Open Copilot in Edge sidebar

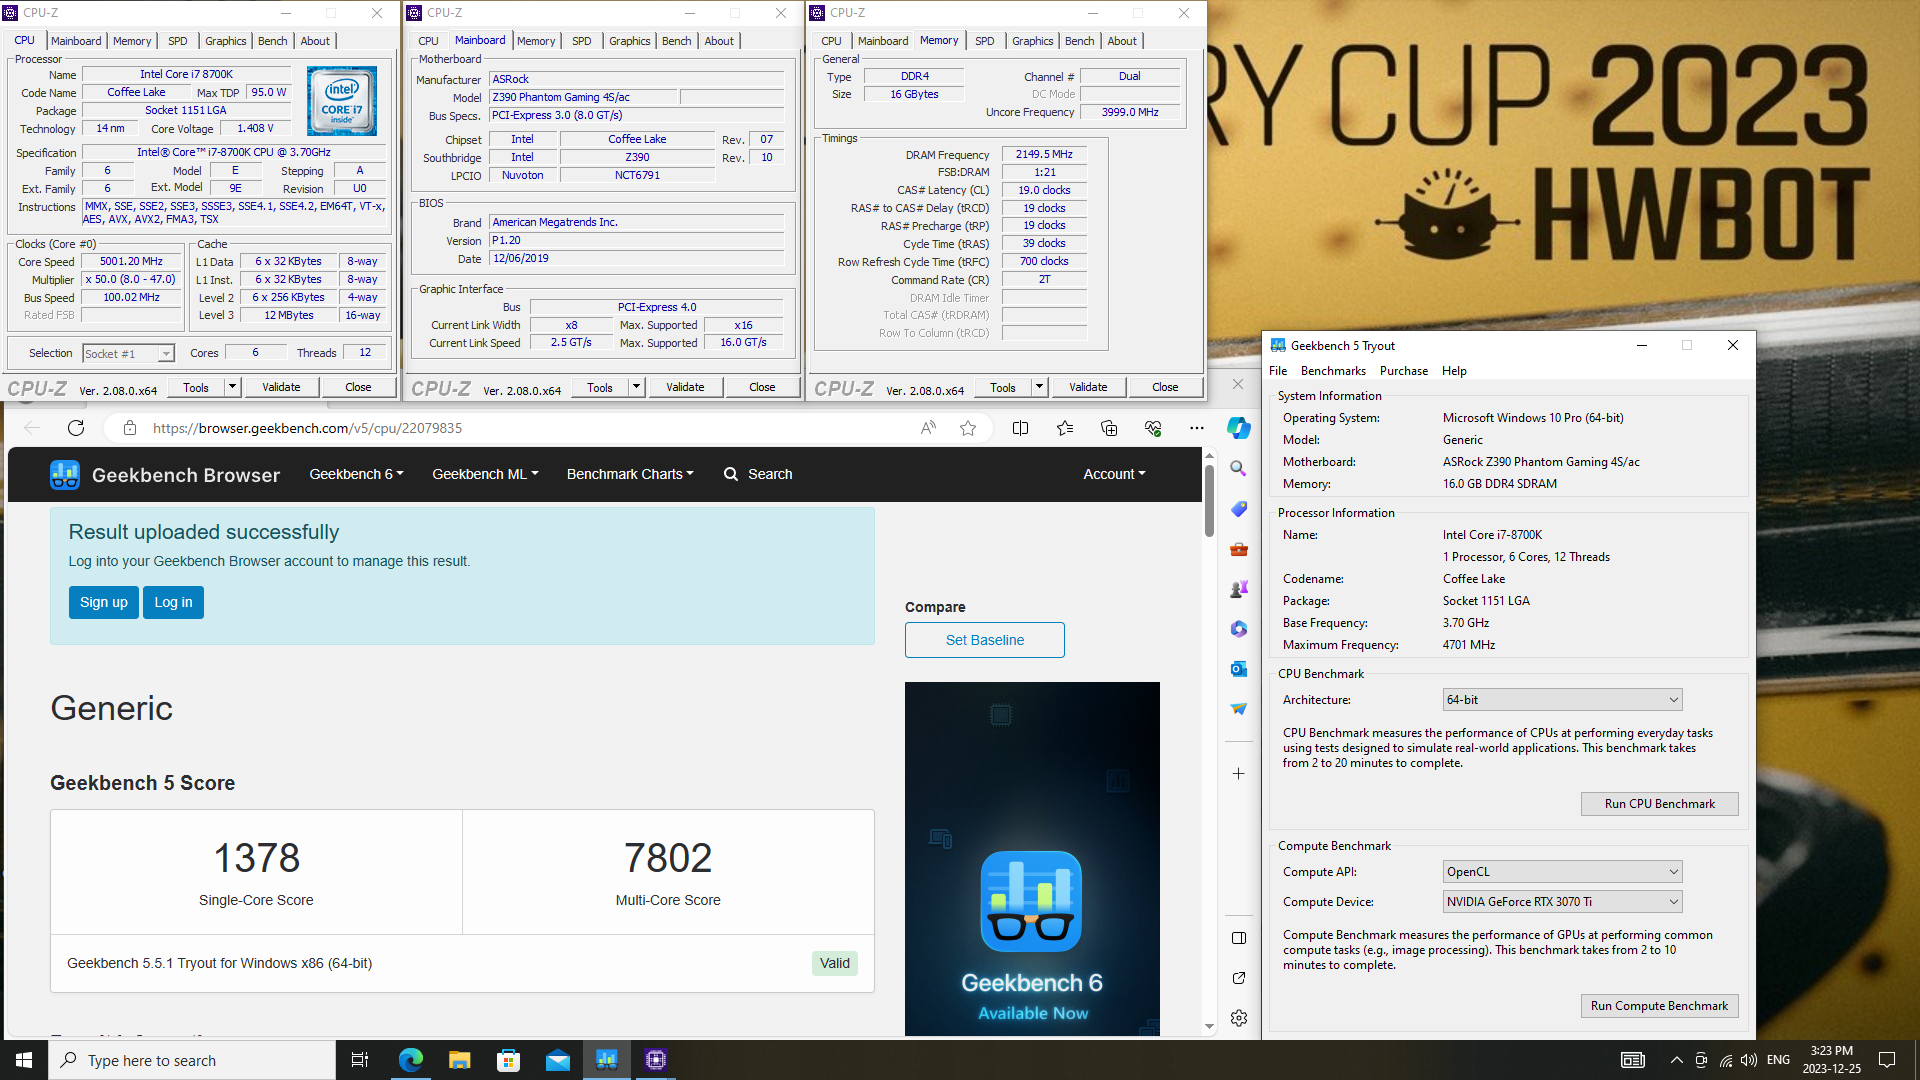click(1239, 428)
